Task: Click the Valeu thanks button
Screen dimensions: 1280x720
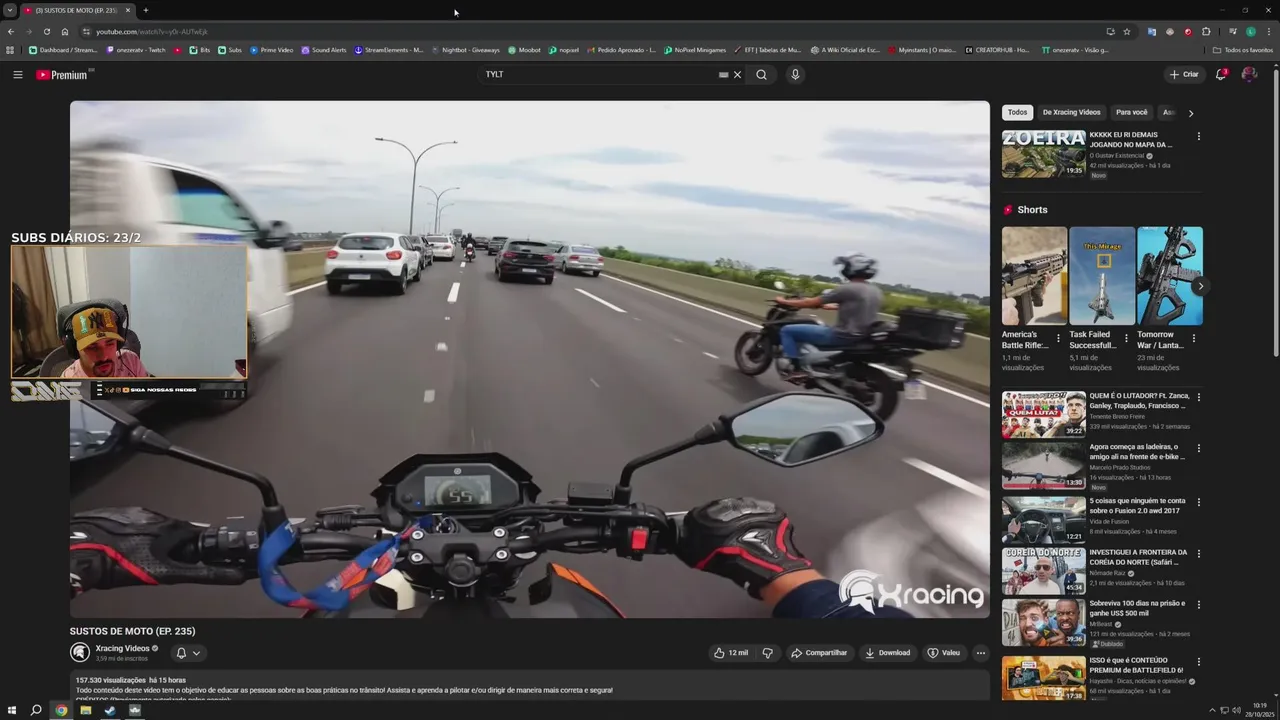Action: 944,653
